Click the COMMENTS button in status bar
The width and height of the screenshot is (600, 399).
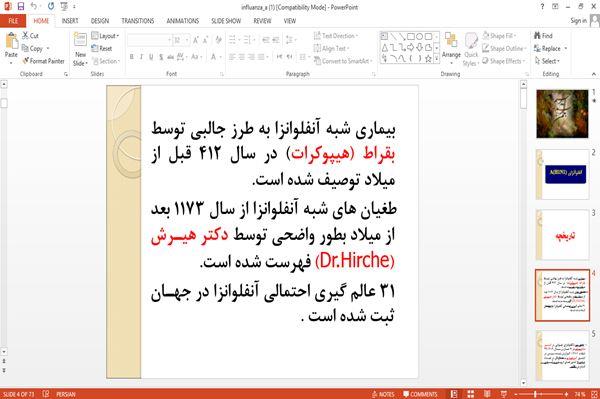(420, 394)
